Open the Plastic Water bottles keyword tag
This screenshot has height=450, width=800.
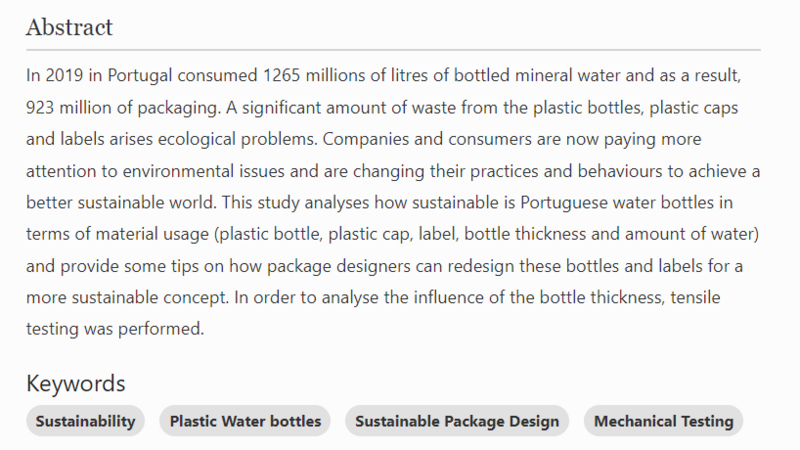(245, 421)
